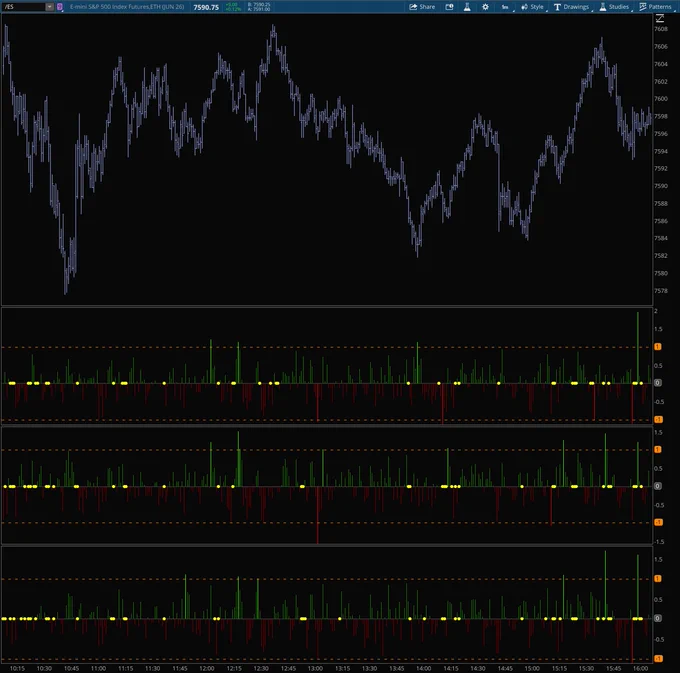Click the 16:00 time axis label
Image resolution: width=680 pixels, height=673 pixels.
(641, 668)
